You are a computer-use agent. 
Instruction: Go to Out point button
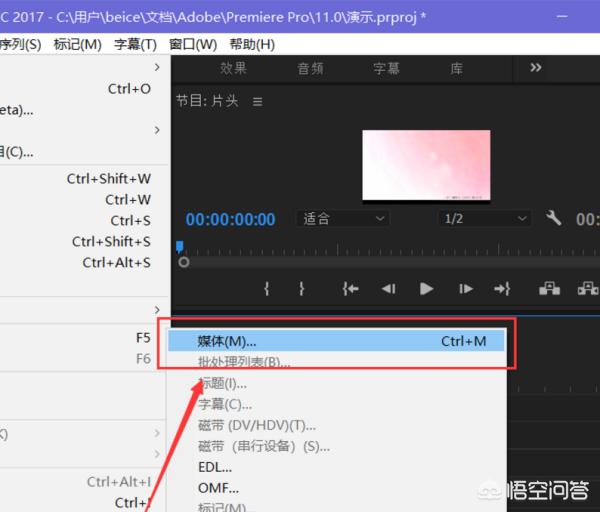(502, 289)
